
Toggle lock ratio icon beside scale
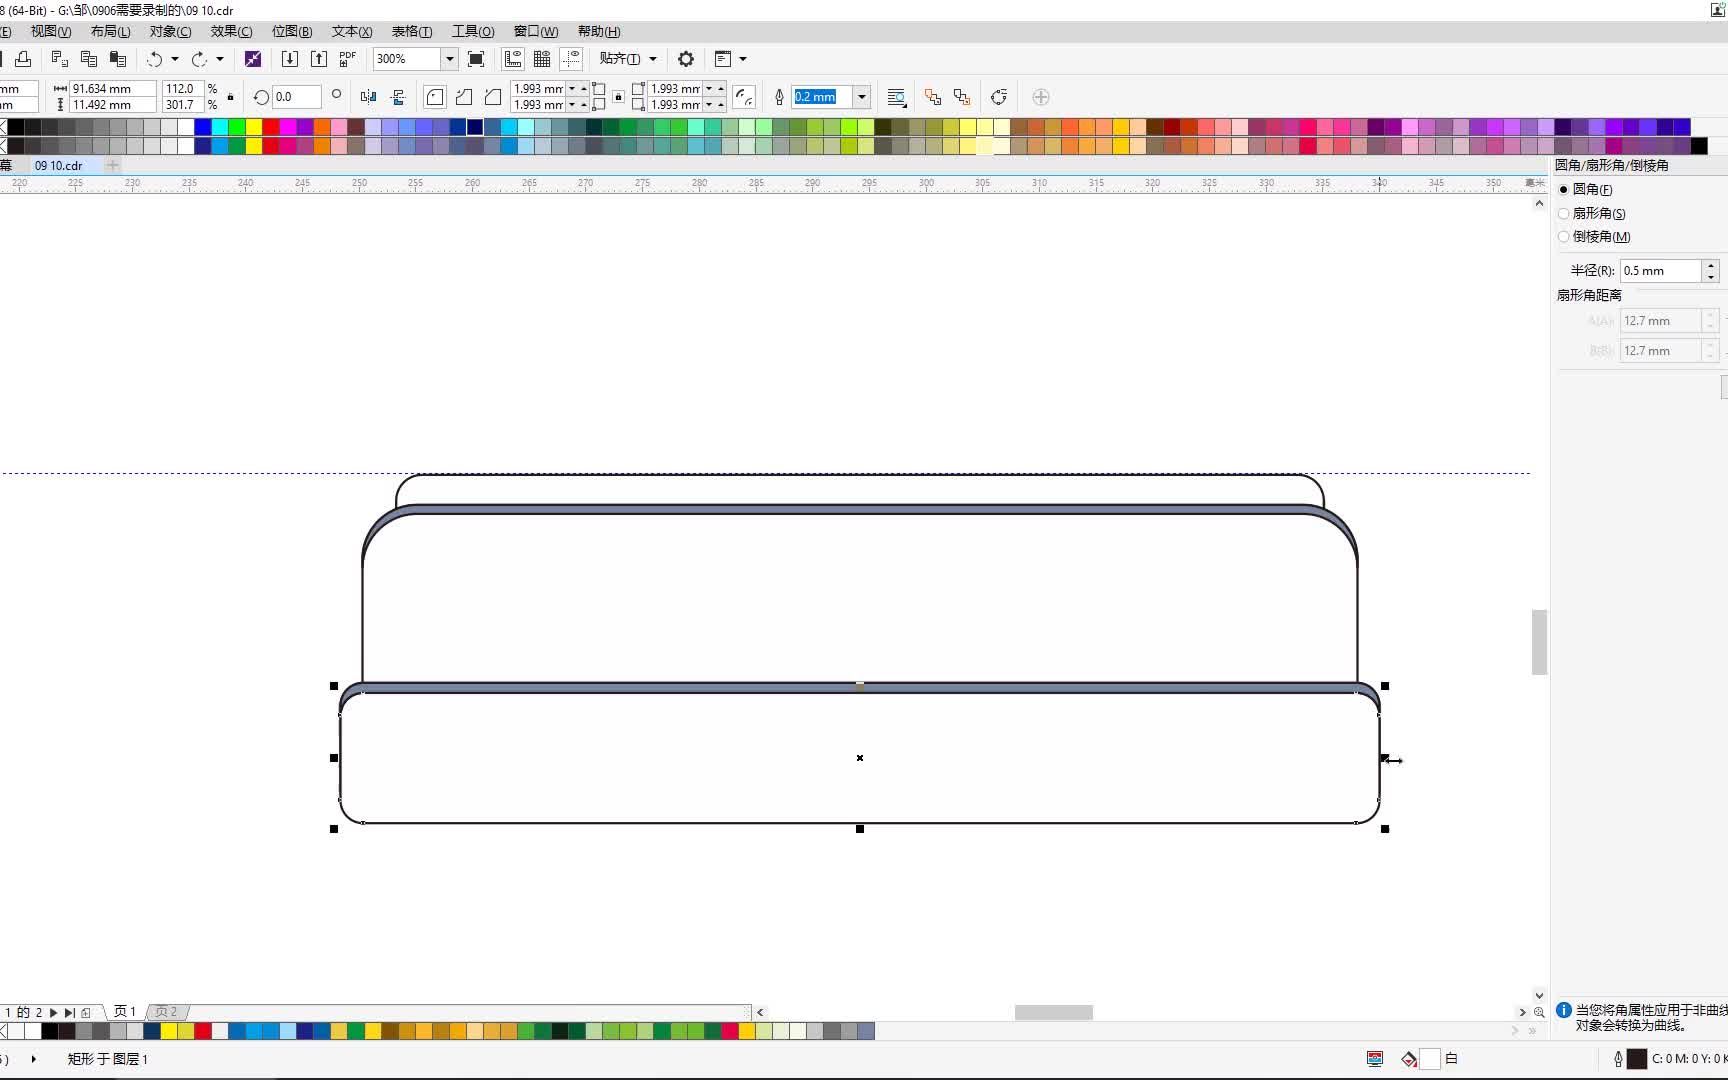231,97
